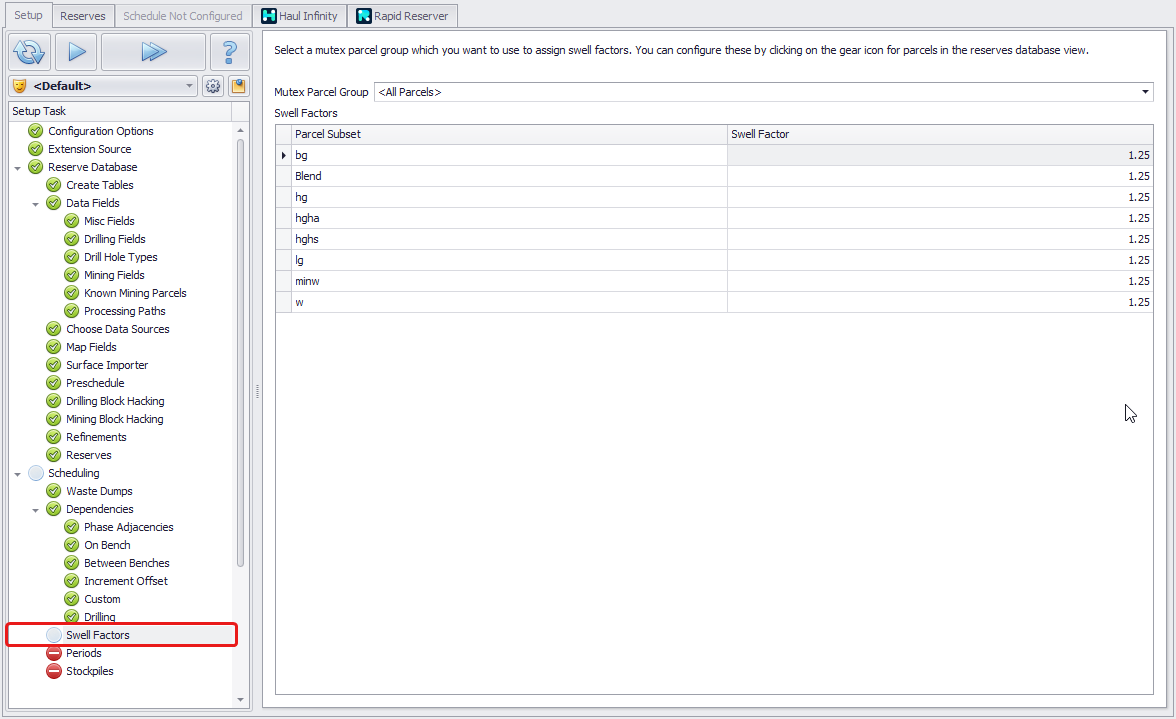This screenshot has height=719, width=1176.
Task: Open the Mutex Parcel Group dropdown
Action: [x=764, y=92]
